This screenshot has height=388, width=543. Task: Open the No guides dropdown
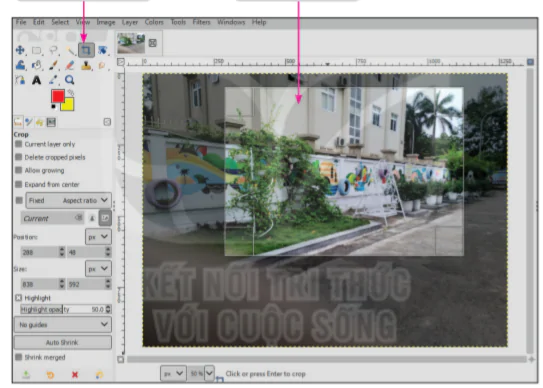pyautogui.click(x=63, y=325)
